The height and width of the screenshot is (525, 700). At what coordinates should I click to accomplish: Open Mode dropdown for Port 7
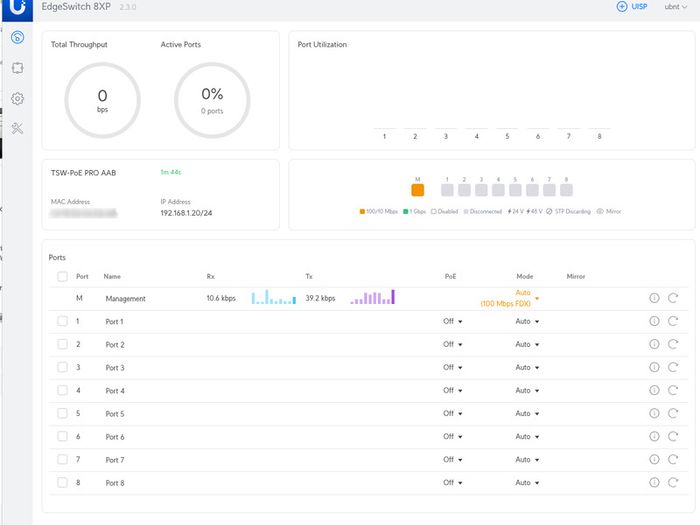(527, 459)
